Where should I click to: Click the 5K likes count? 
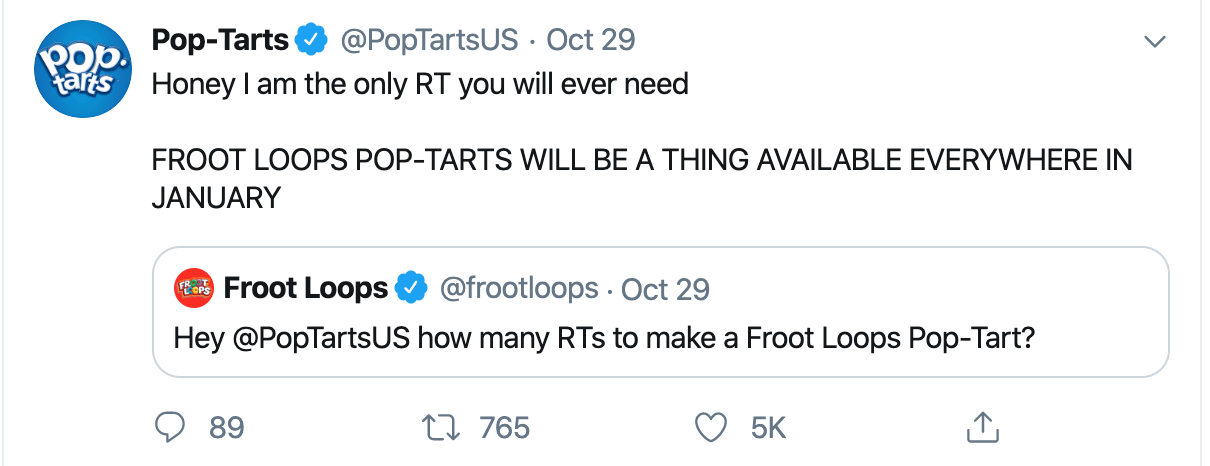tap(768, 428)
